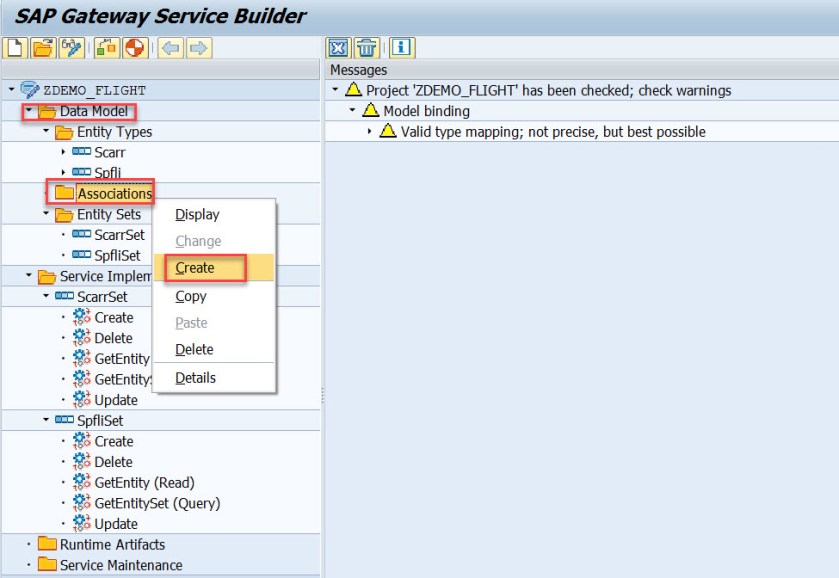This screenshot has height=578, width=839.
Task: Click the Entity Types folder icon
Action: [64, 132]
